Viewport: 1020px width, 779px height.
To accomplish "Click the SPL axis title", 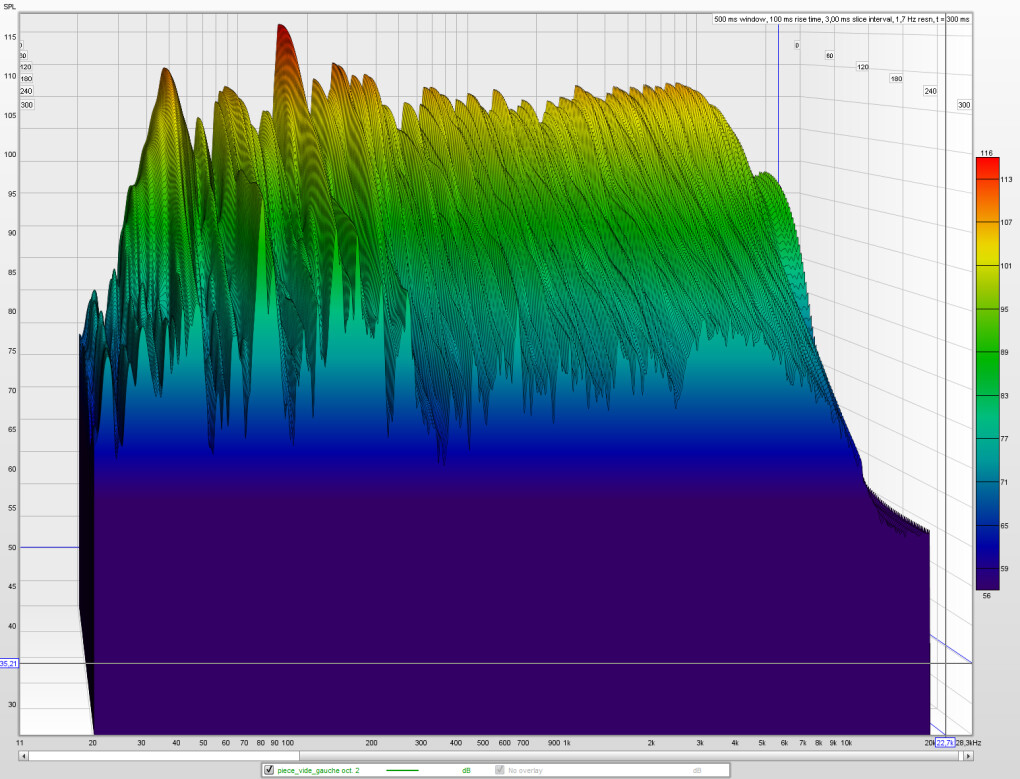I will pos(10,7).
